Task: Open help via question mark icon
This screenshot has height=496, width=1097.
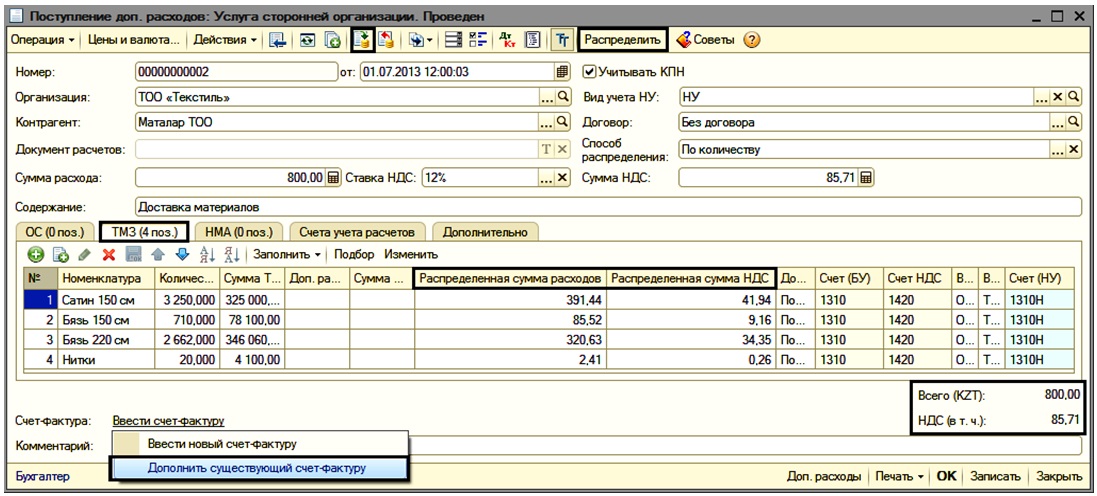Action: coord(751,41)
